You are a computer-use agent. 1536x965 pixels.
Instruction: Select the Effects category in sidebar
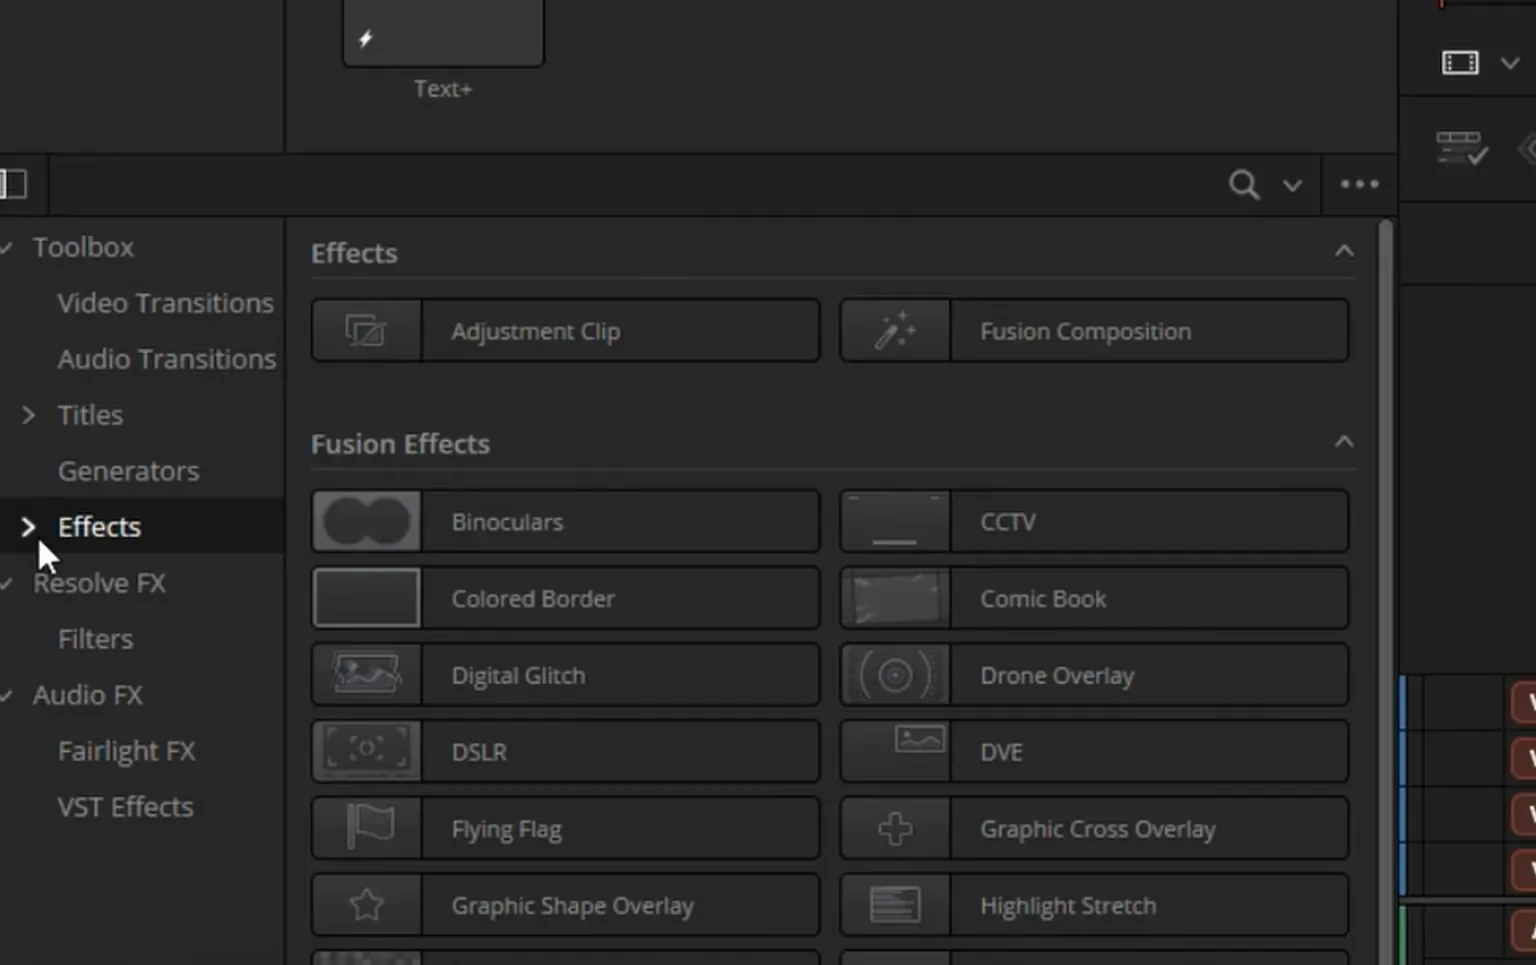click(99, 527)
